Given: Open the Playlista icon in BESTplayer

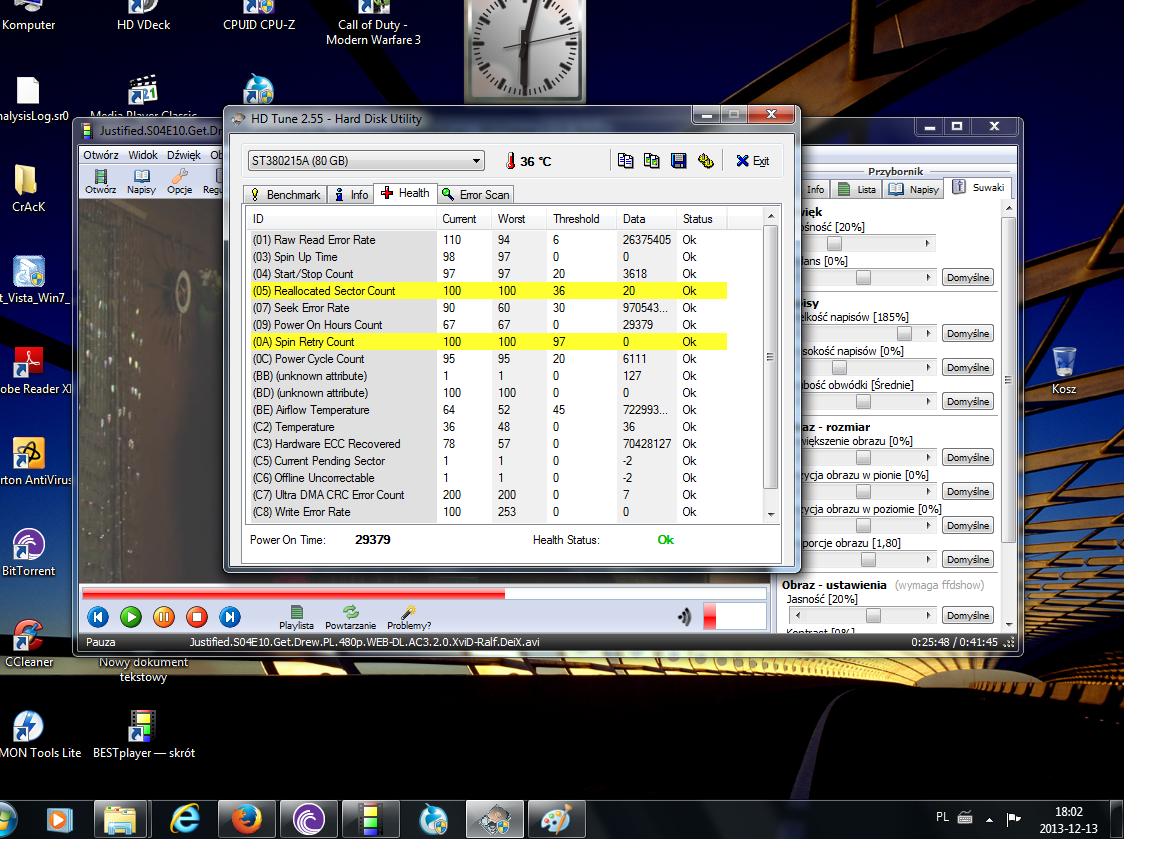Looking at the screenshot, I should coord(296,617).
